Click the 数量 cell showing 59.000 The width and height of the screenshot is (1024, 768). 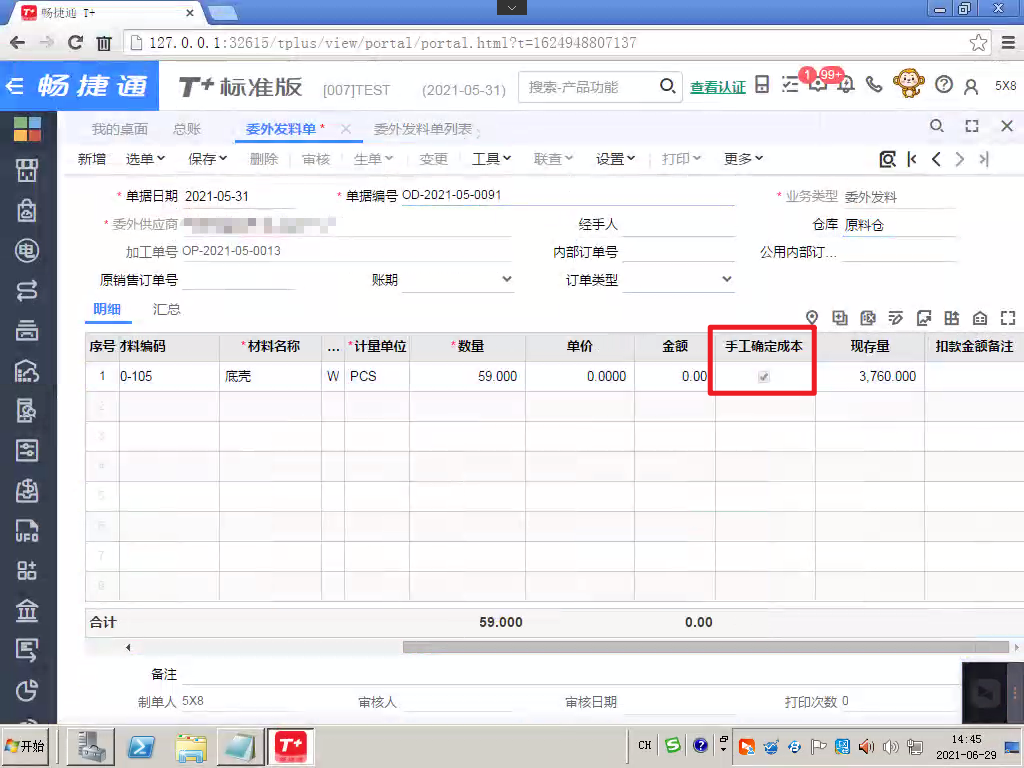click(468, 377)
